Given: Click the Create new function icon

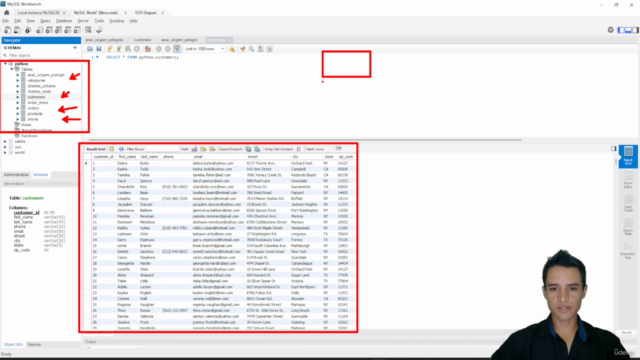Looking at the screenshot, I should (x=77, y=30).
